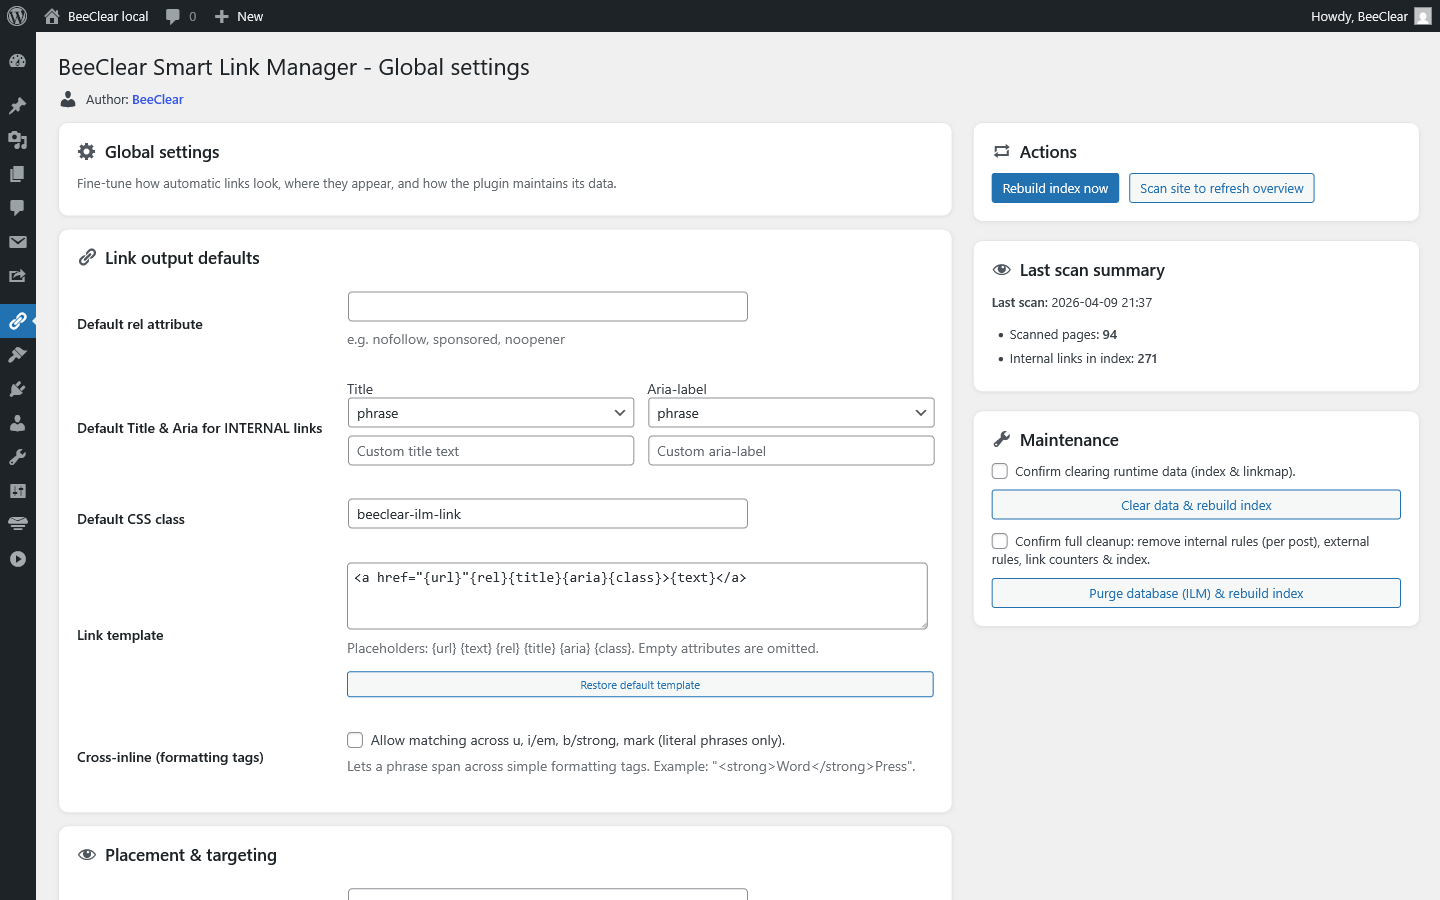Click Scan site to refresh overview
1440x900 pixels.
pos(1221,188)
